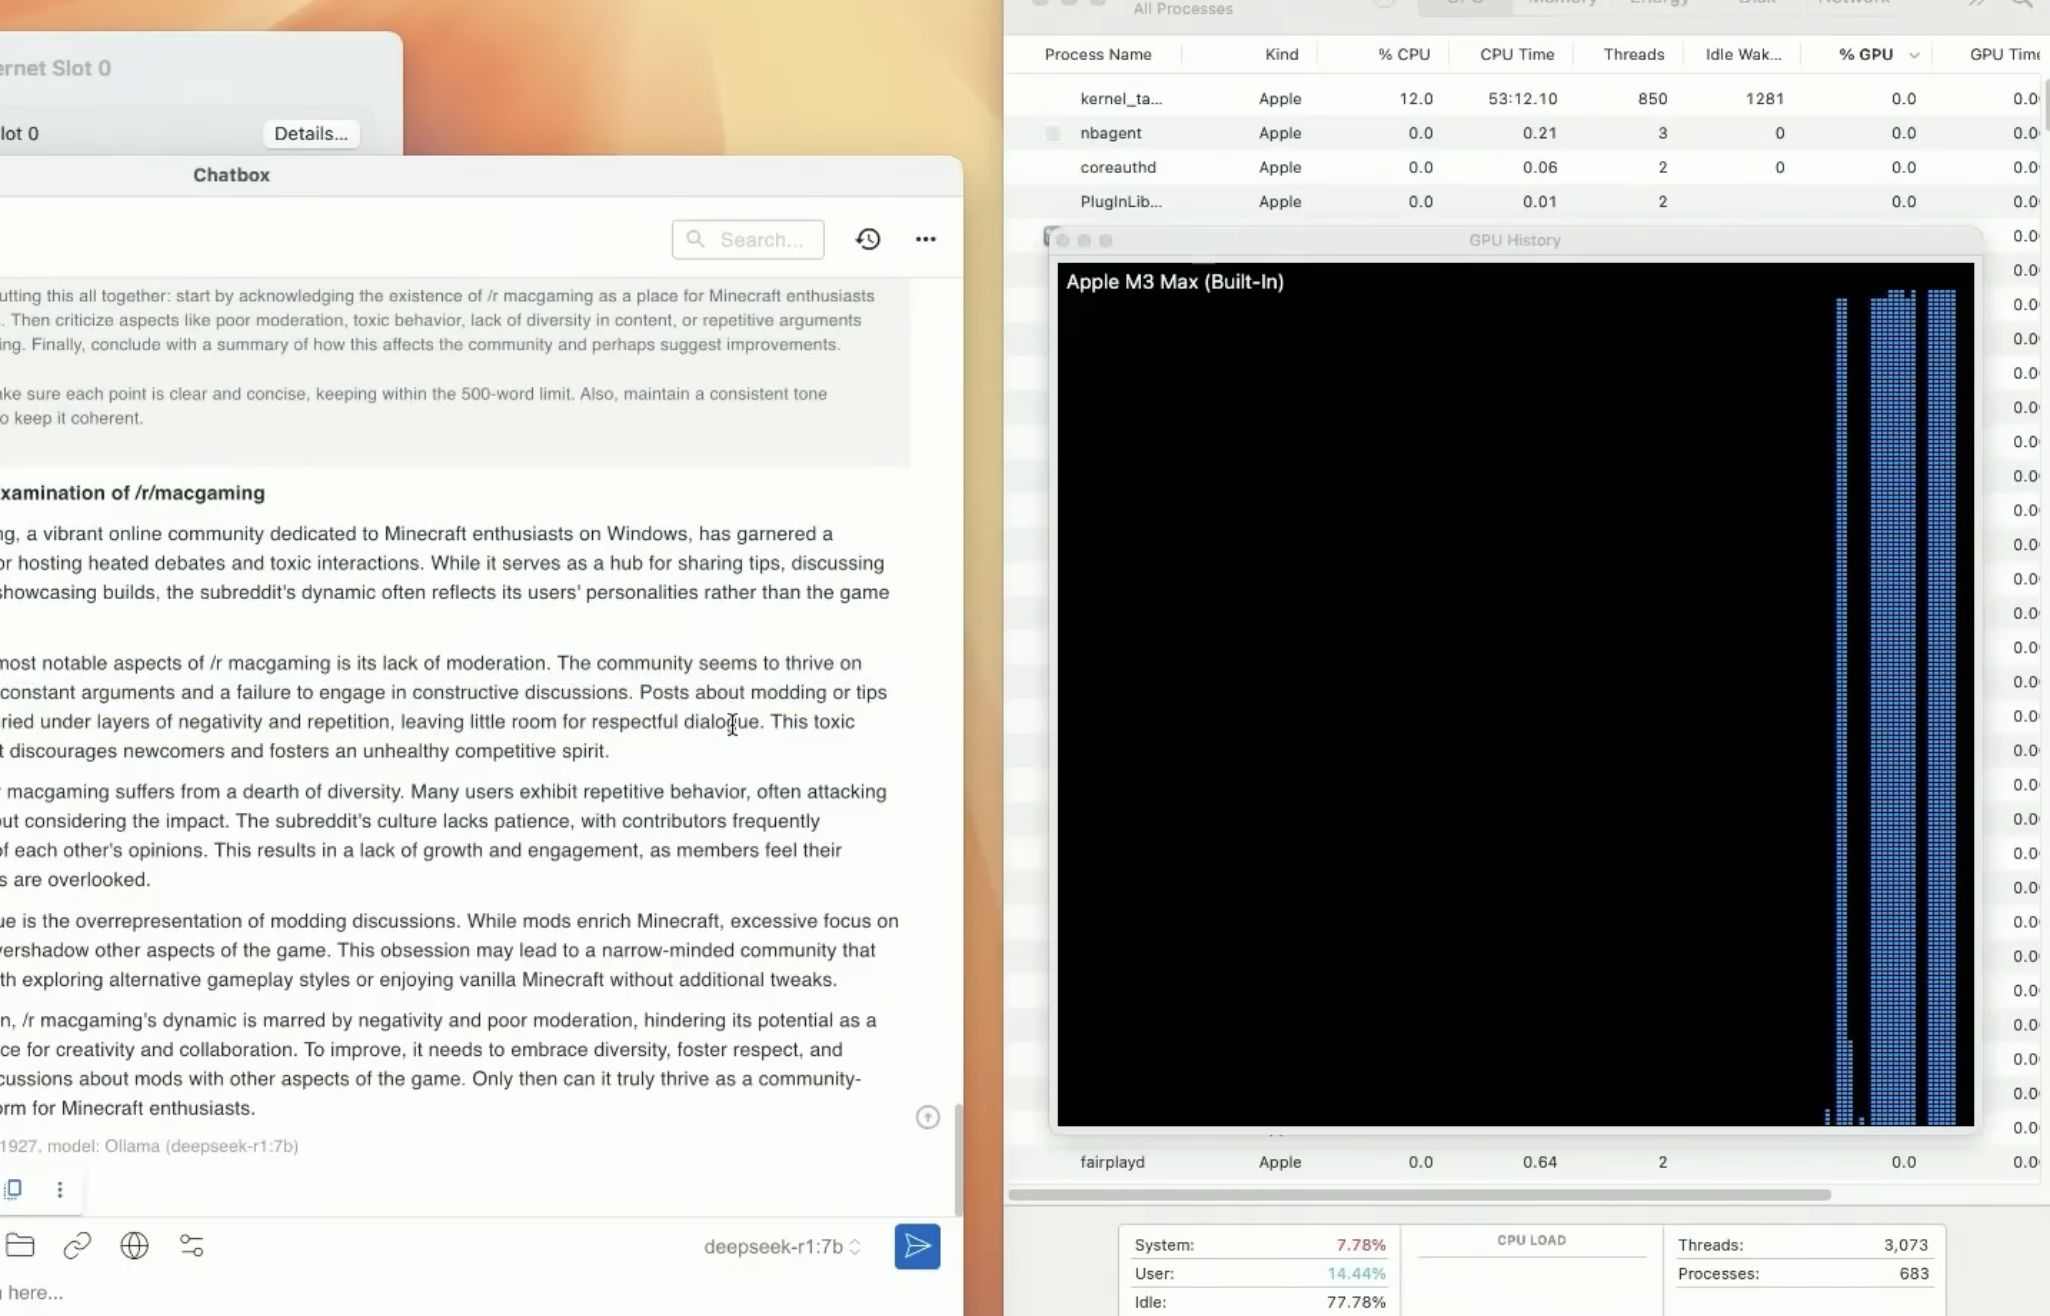Toggle sort order chevron on % GPU column
This screenshot has height=1316, width=2050.
1914,55
